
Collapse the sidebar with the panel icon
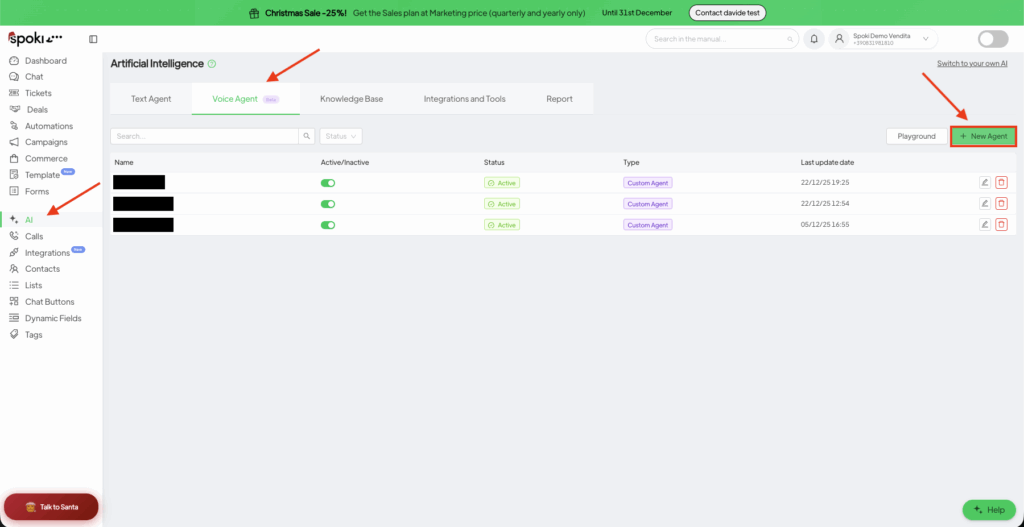93,39
